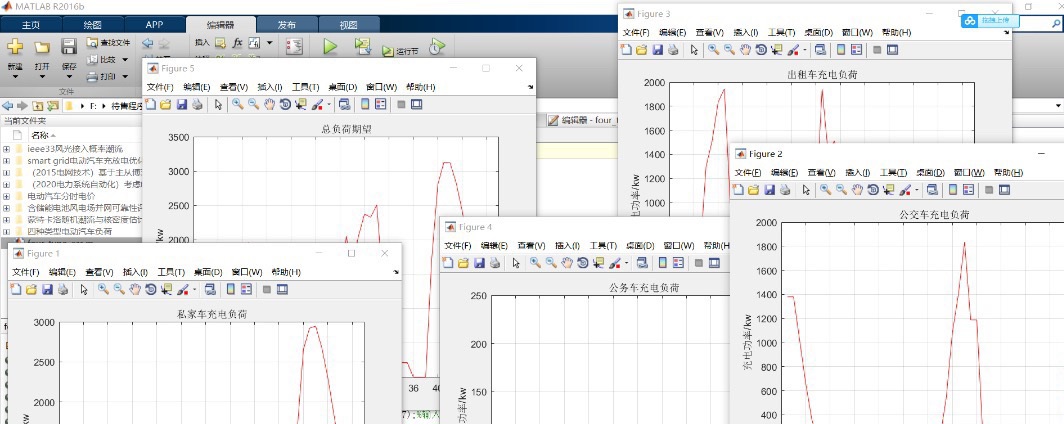
Task: Click the 名称 column header to sort
Action: coord(39,135)
